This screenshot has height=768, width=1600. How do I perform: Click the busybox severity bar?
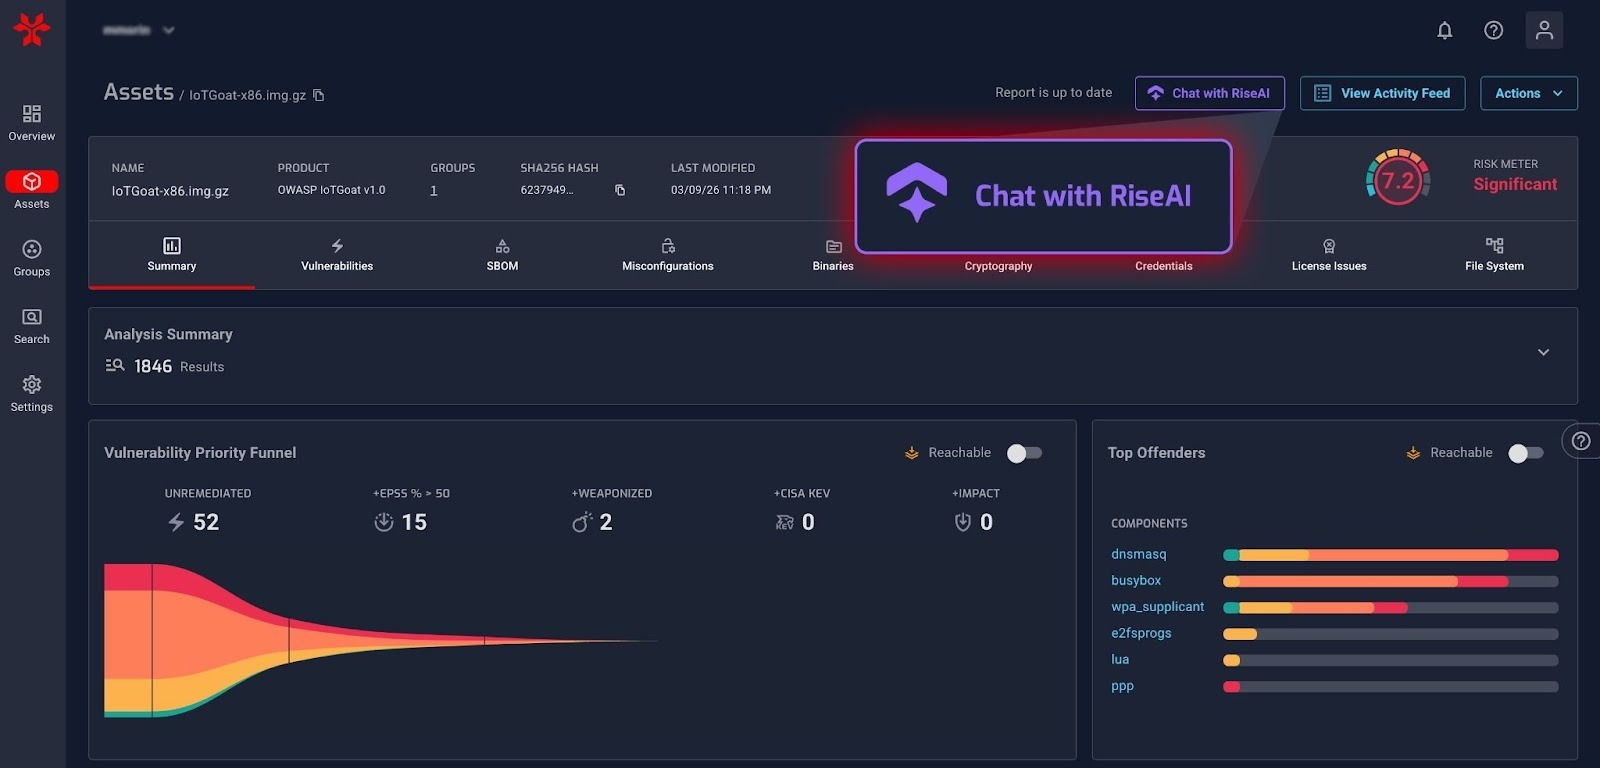click(1390, 581)
